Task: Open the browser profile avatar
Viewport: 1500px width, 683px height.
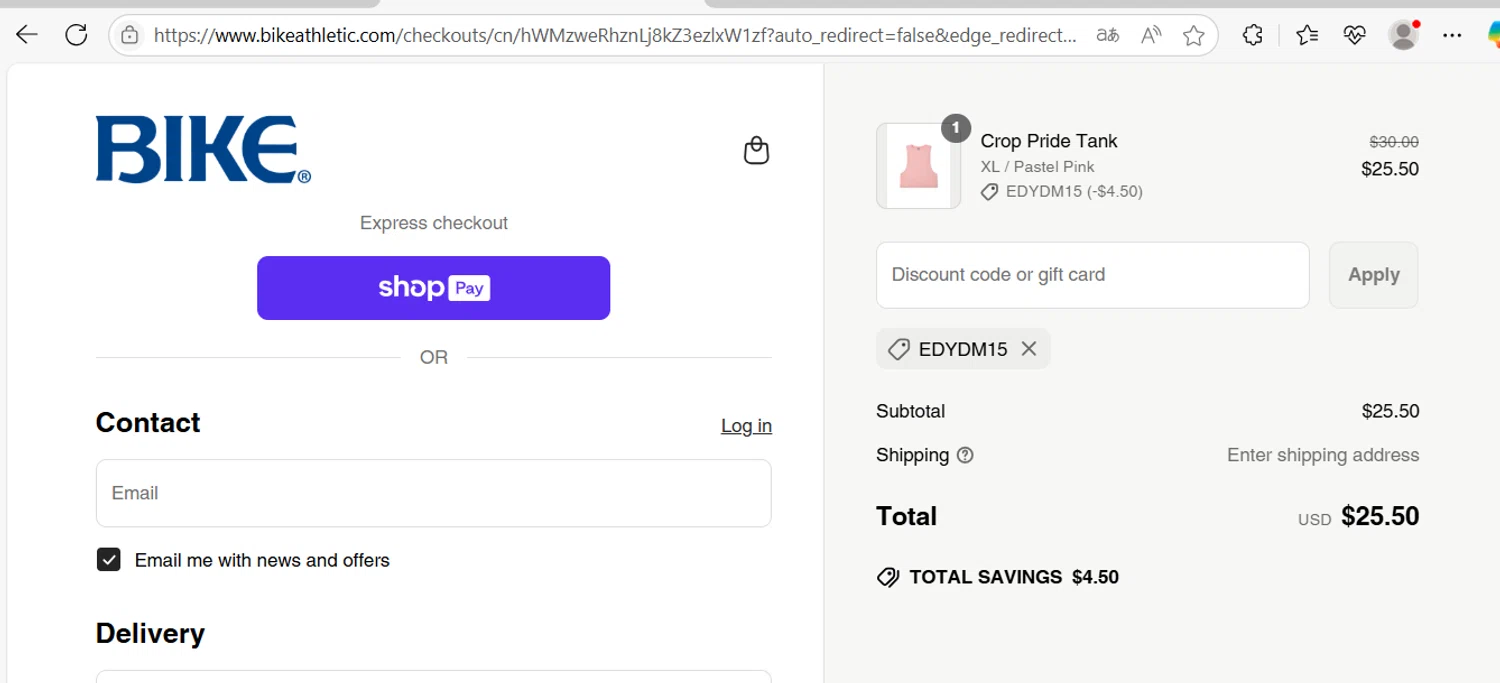Action: pyautogui.click(x=1404, y=35)
